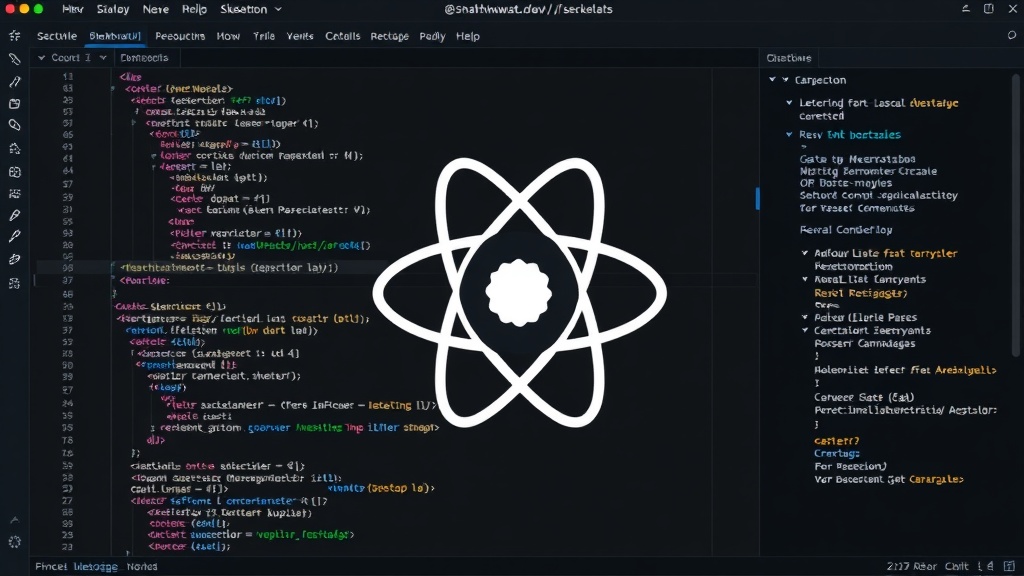Image resolution: width=1024 pixels, height=576 pixels.
Task: Click the sparkle icon left of the Sectvile tab
Action: click(14, 36)
